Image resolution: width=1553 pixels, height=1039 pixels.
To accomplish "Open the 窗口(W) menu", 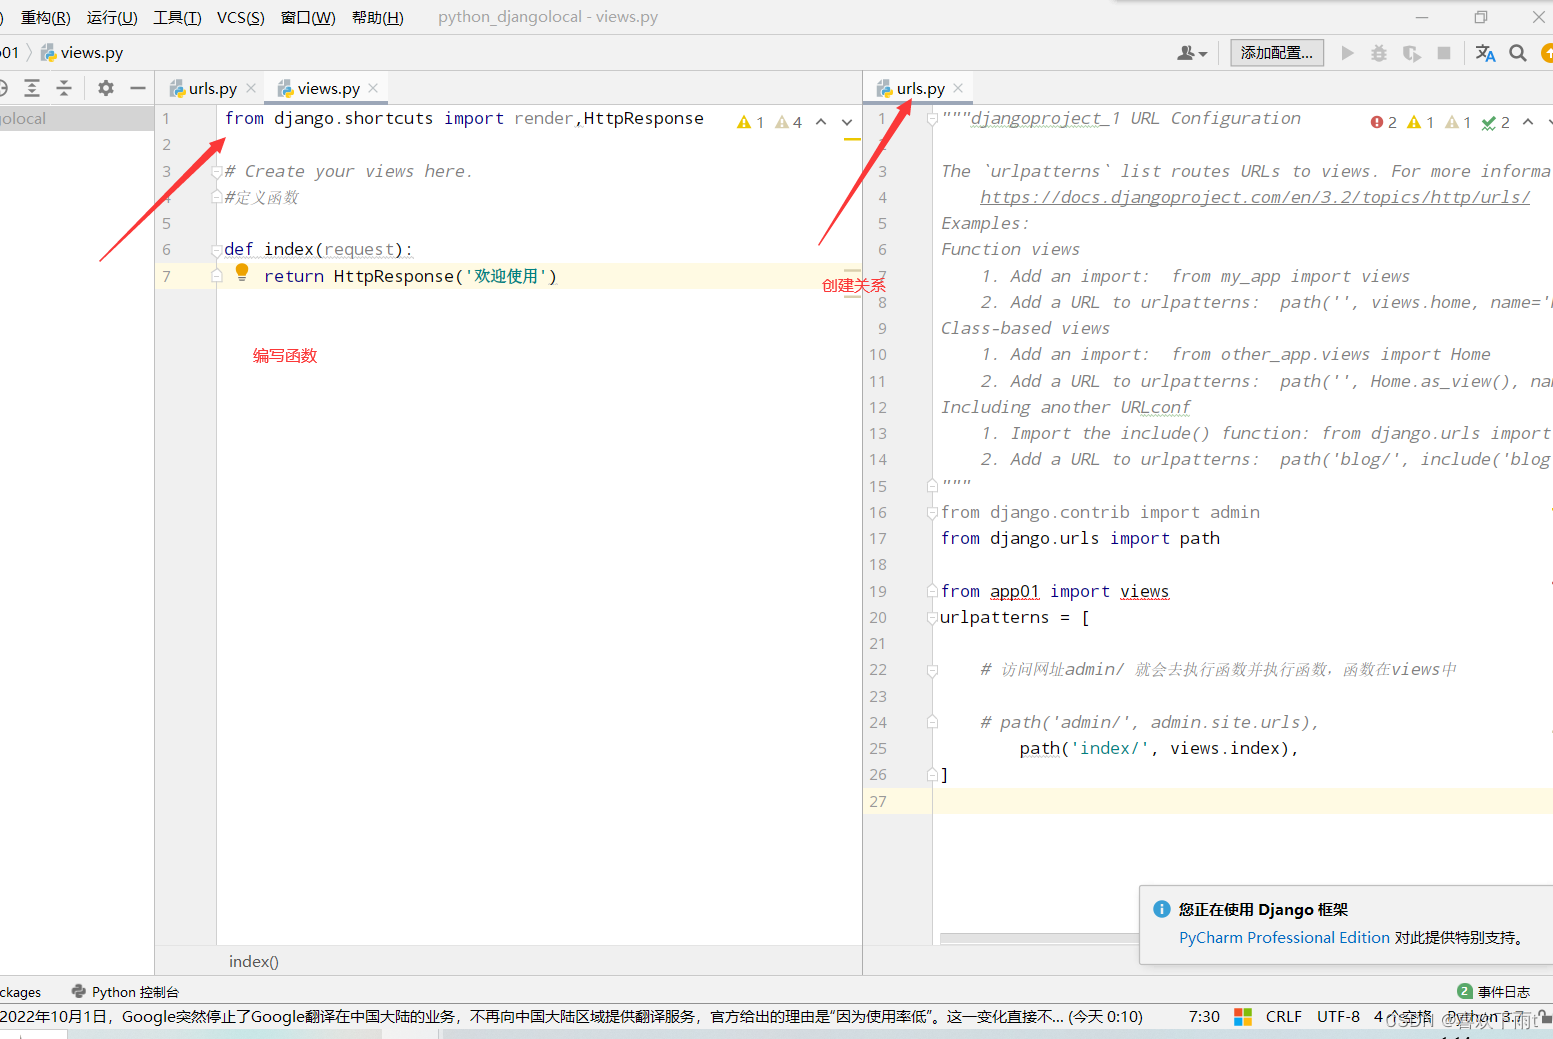I will point(308,17).
